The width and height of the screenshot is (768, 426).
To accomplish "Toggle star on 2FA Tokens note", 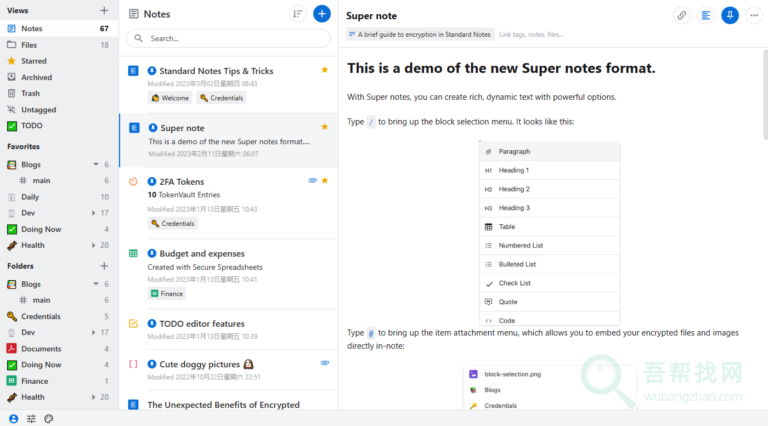I will pyautogui.click(x=324, y=181).
